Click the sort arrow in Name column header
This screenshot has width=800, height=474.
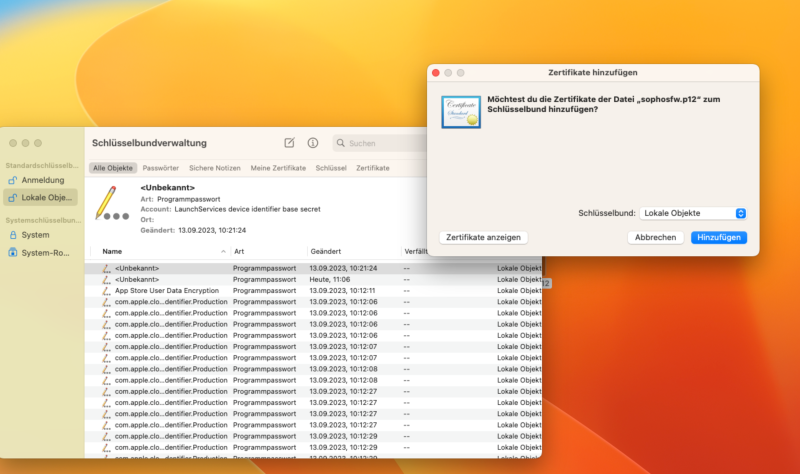(x=223, y=252)
